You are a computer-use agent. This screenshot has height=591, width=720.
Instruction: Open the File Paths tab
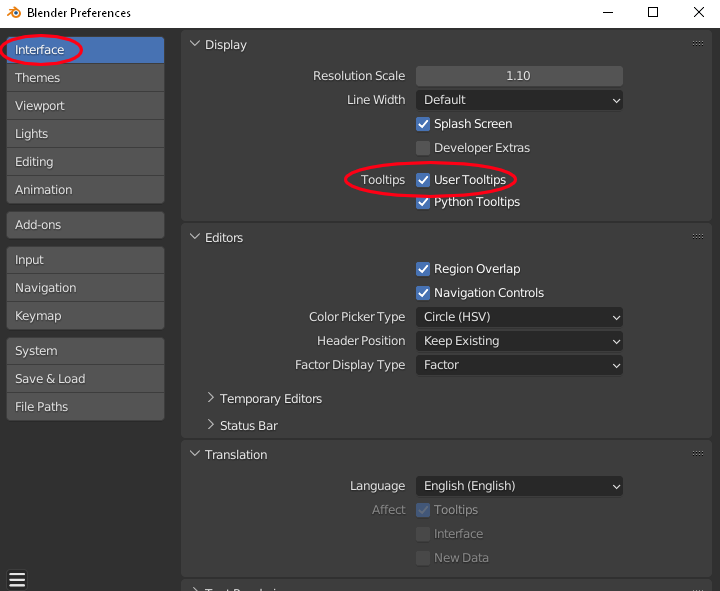point(85,407)
